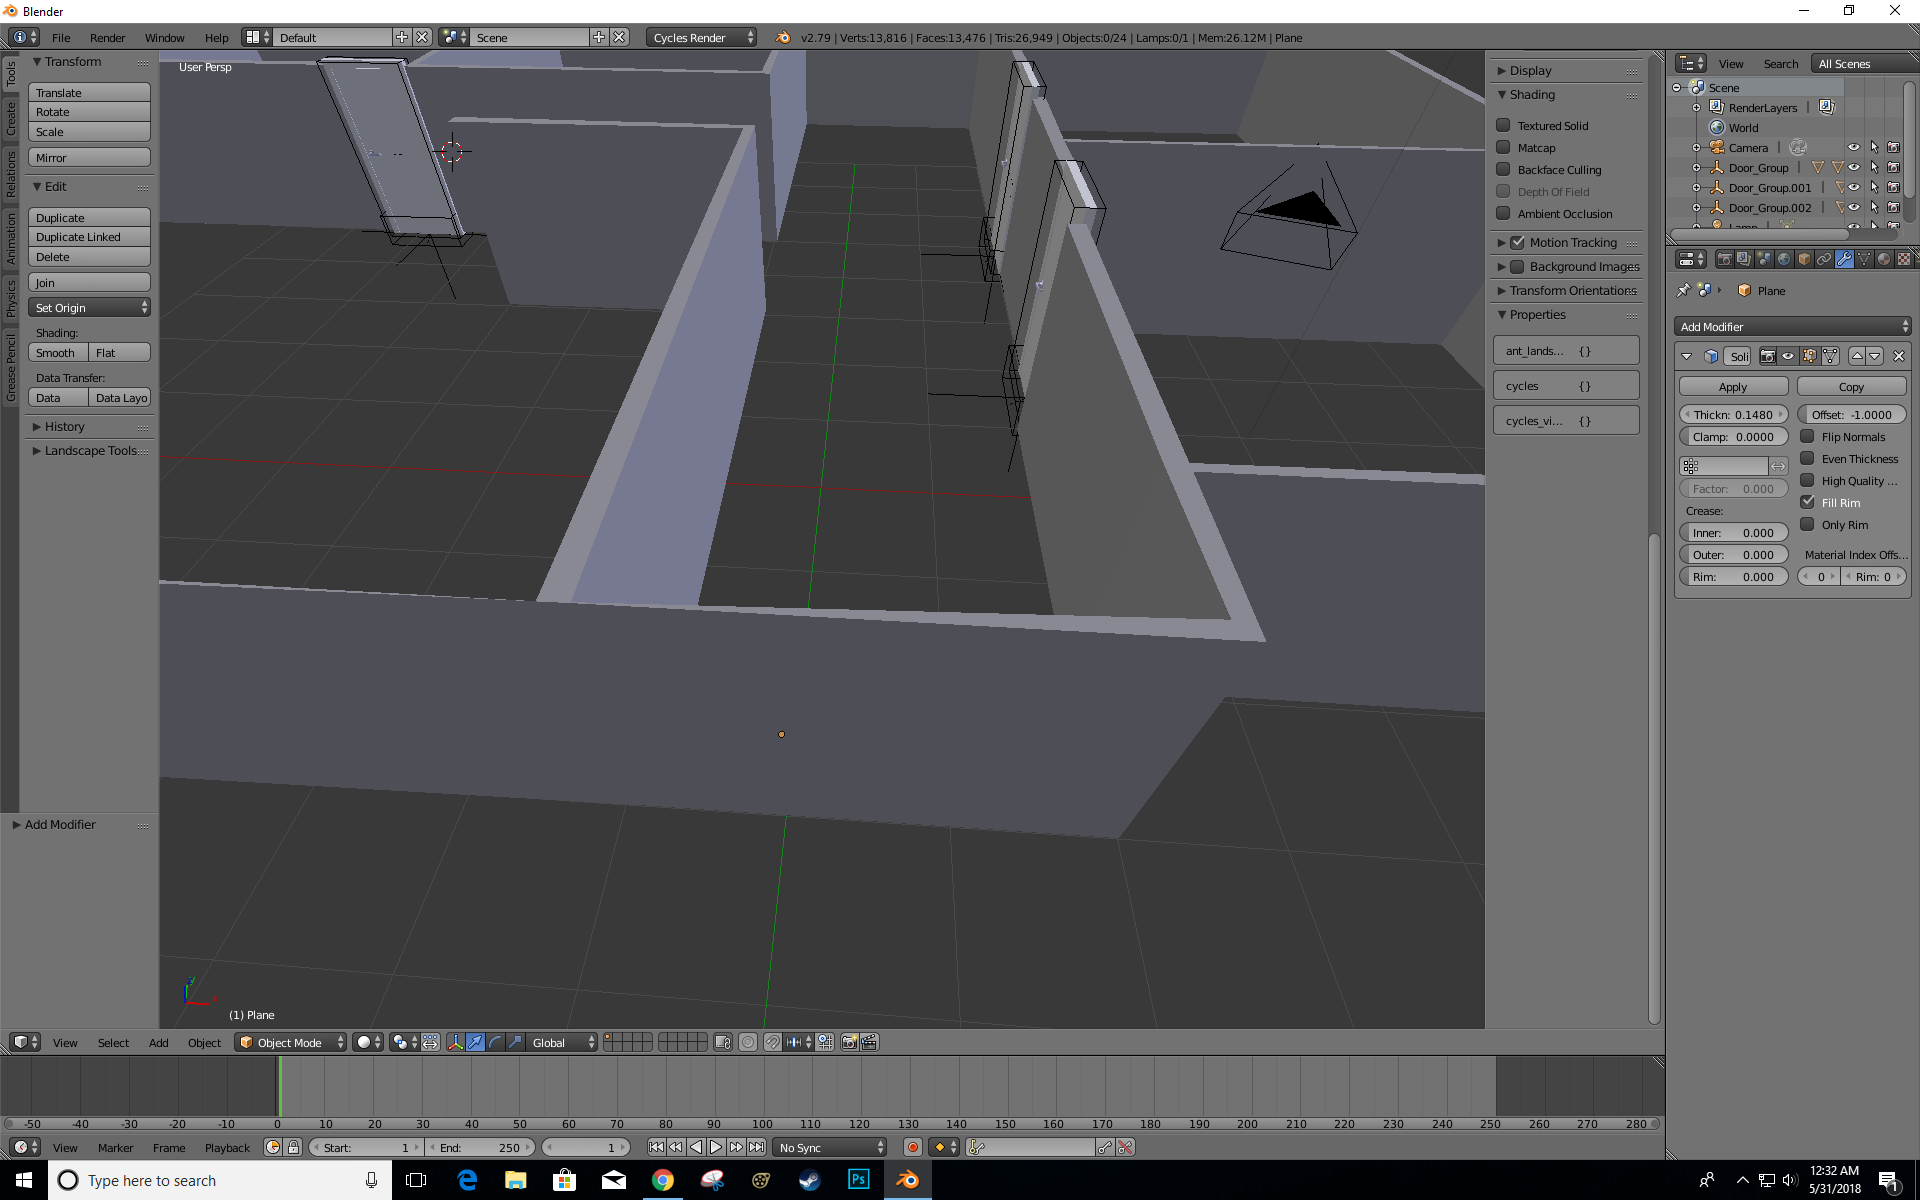The height and width of the screenshot is (1200, 1920).
Task: Open the World properties tab (globe icon)
Action: coord(1784,259)
